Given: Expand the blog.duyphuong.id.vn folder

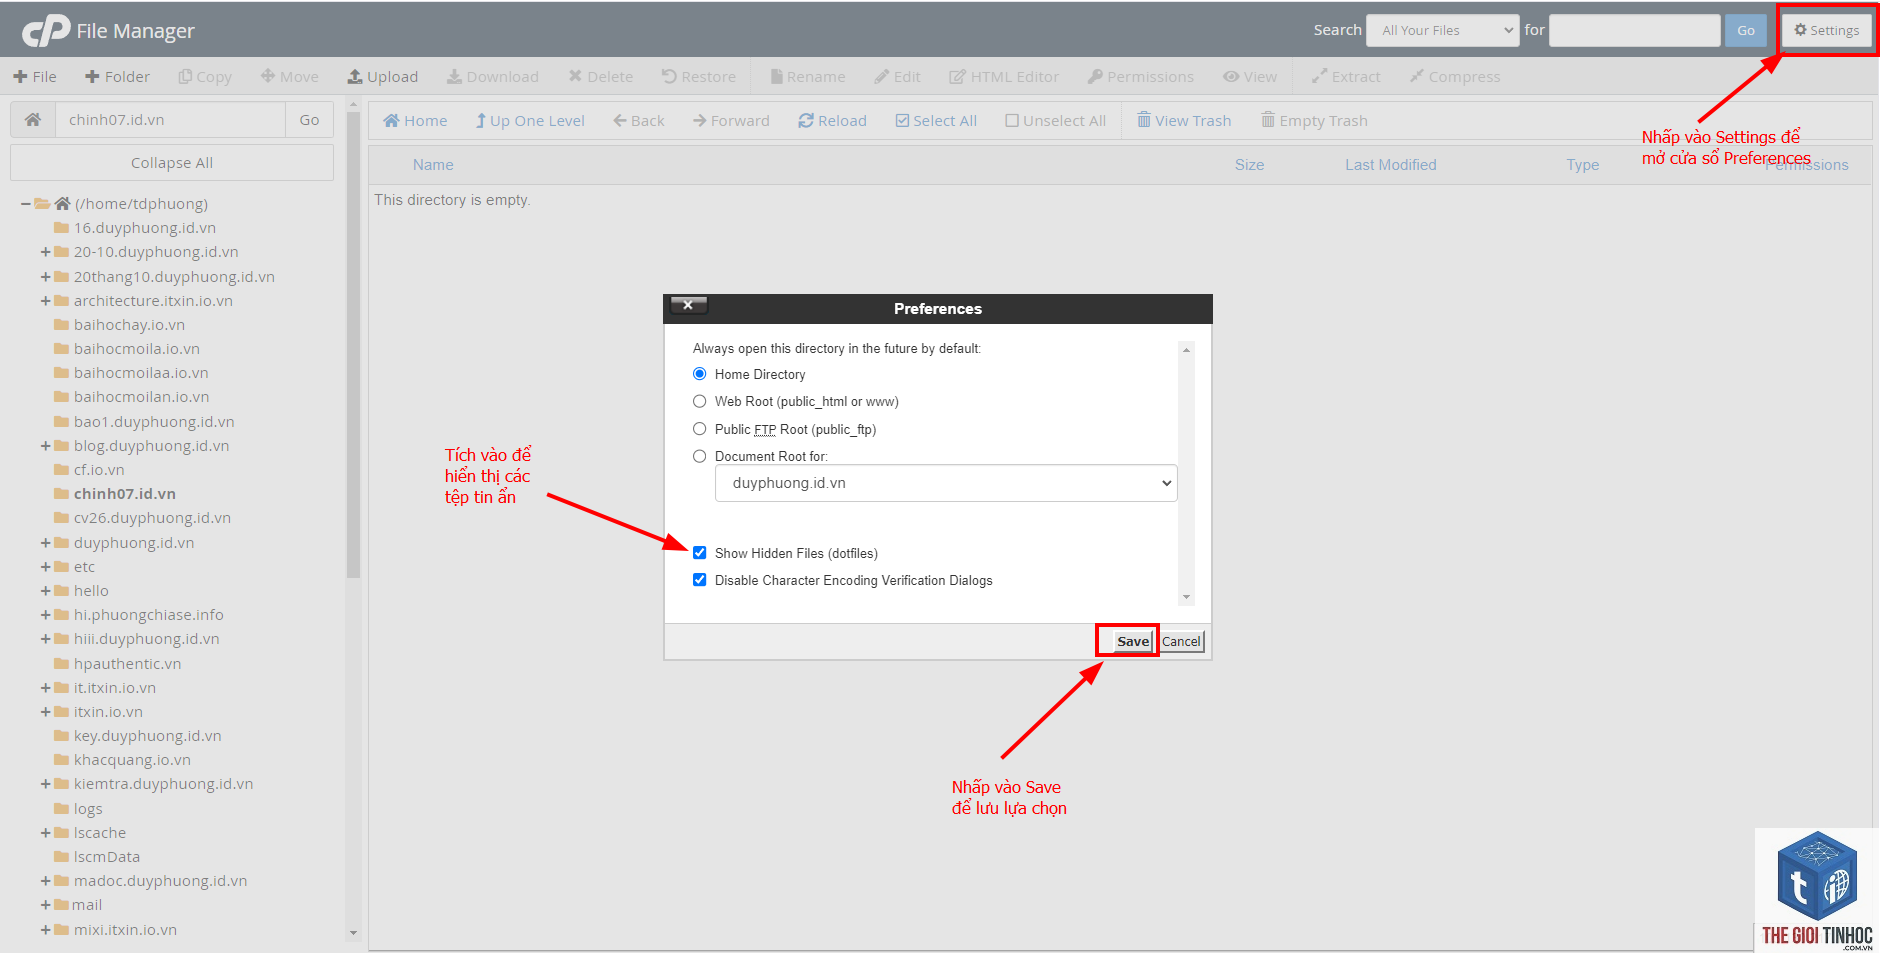Looking at the screenshot, I should (45, 446).
